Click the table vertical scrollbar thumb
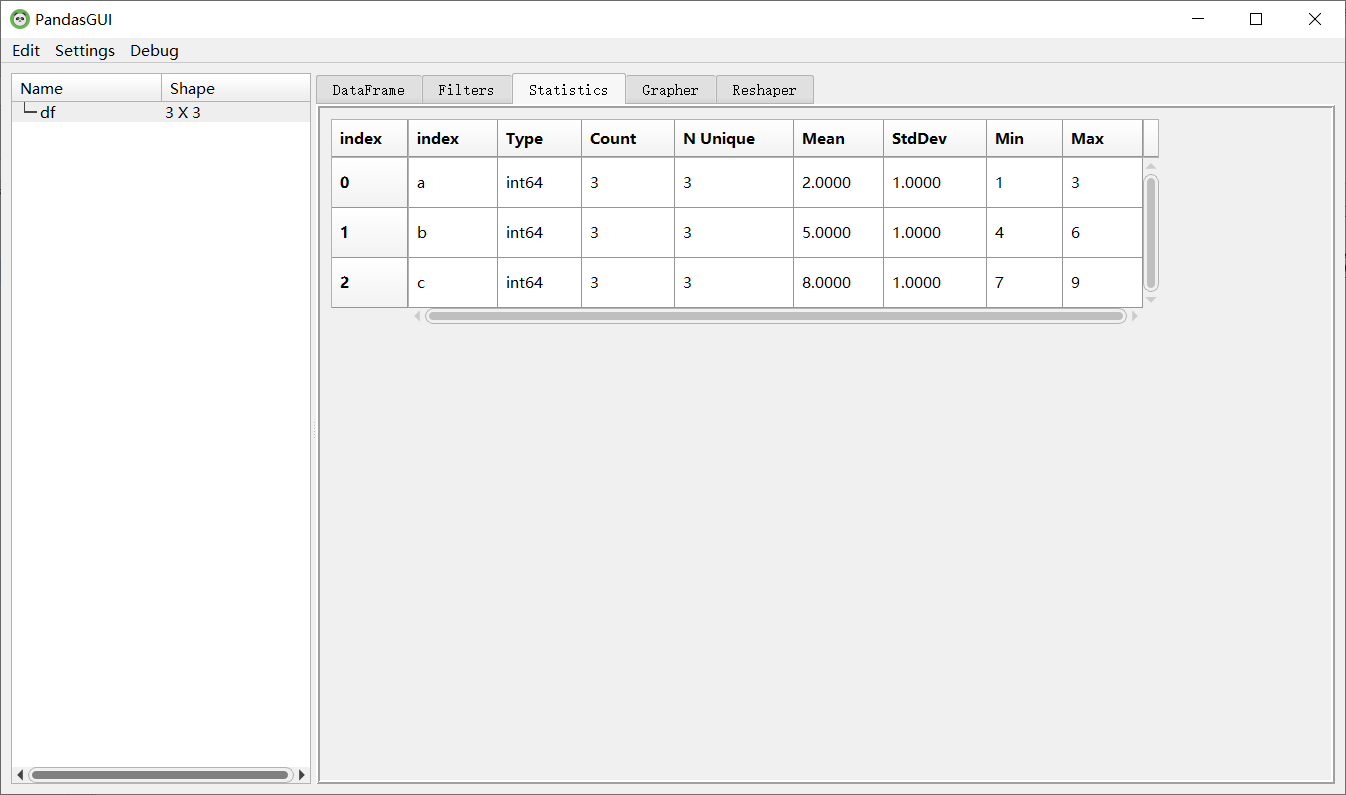Screen dimensions: 1346x795 pos(1151,233)
